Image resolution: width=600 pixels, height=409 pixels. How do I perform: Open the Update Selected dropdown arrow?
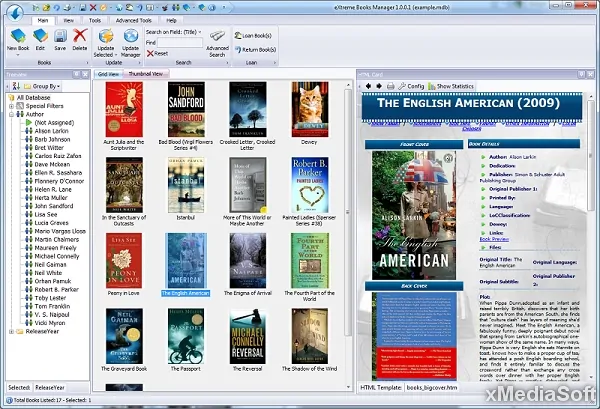[x=116, y=55]
